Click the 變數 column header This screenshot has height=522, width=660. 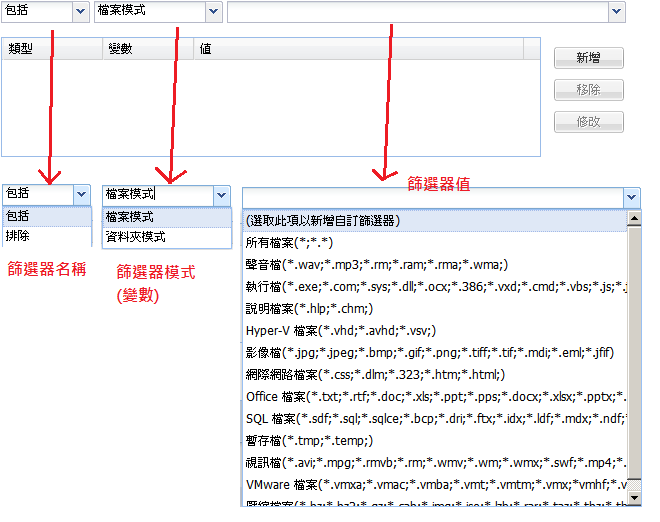[x=148, y=49]
